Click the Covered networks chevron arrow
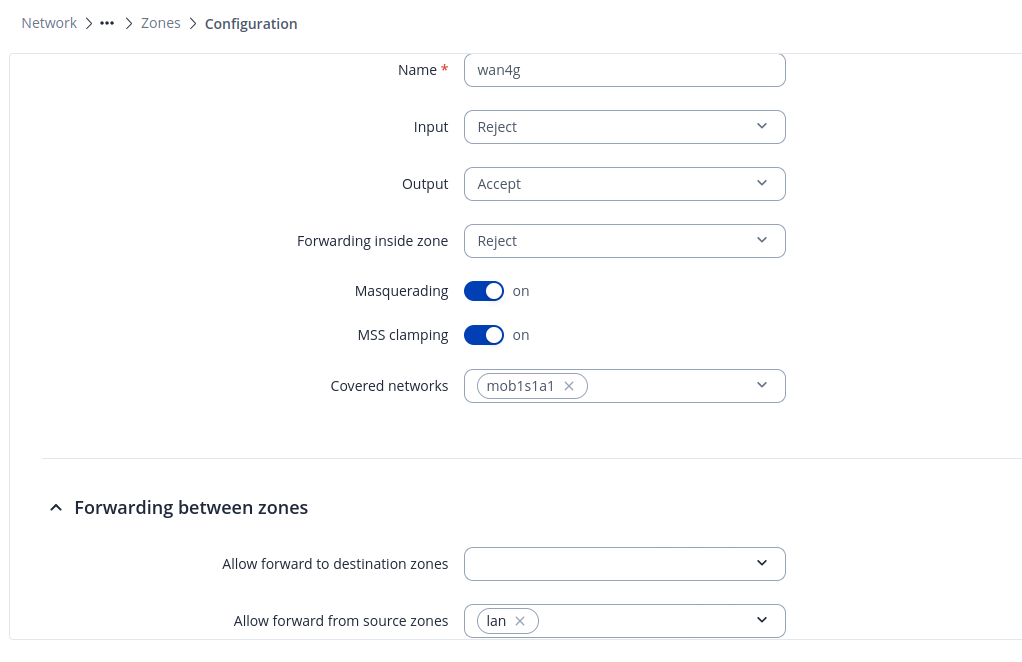Image resolution: width=1022 pixels, height=662 pixels. click(762, 386)
